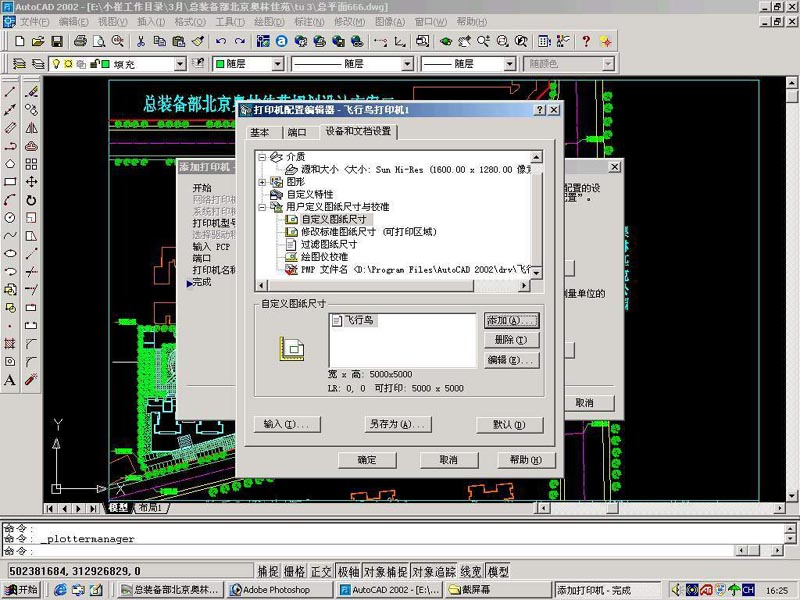Click the 编辑(E)... button
This screenshot has width=800, height=600.
tap(511, 360)
